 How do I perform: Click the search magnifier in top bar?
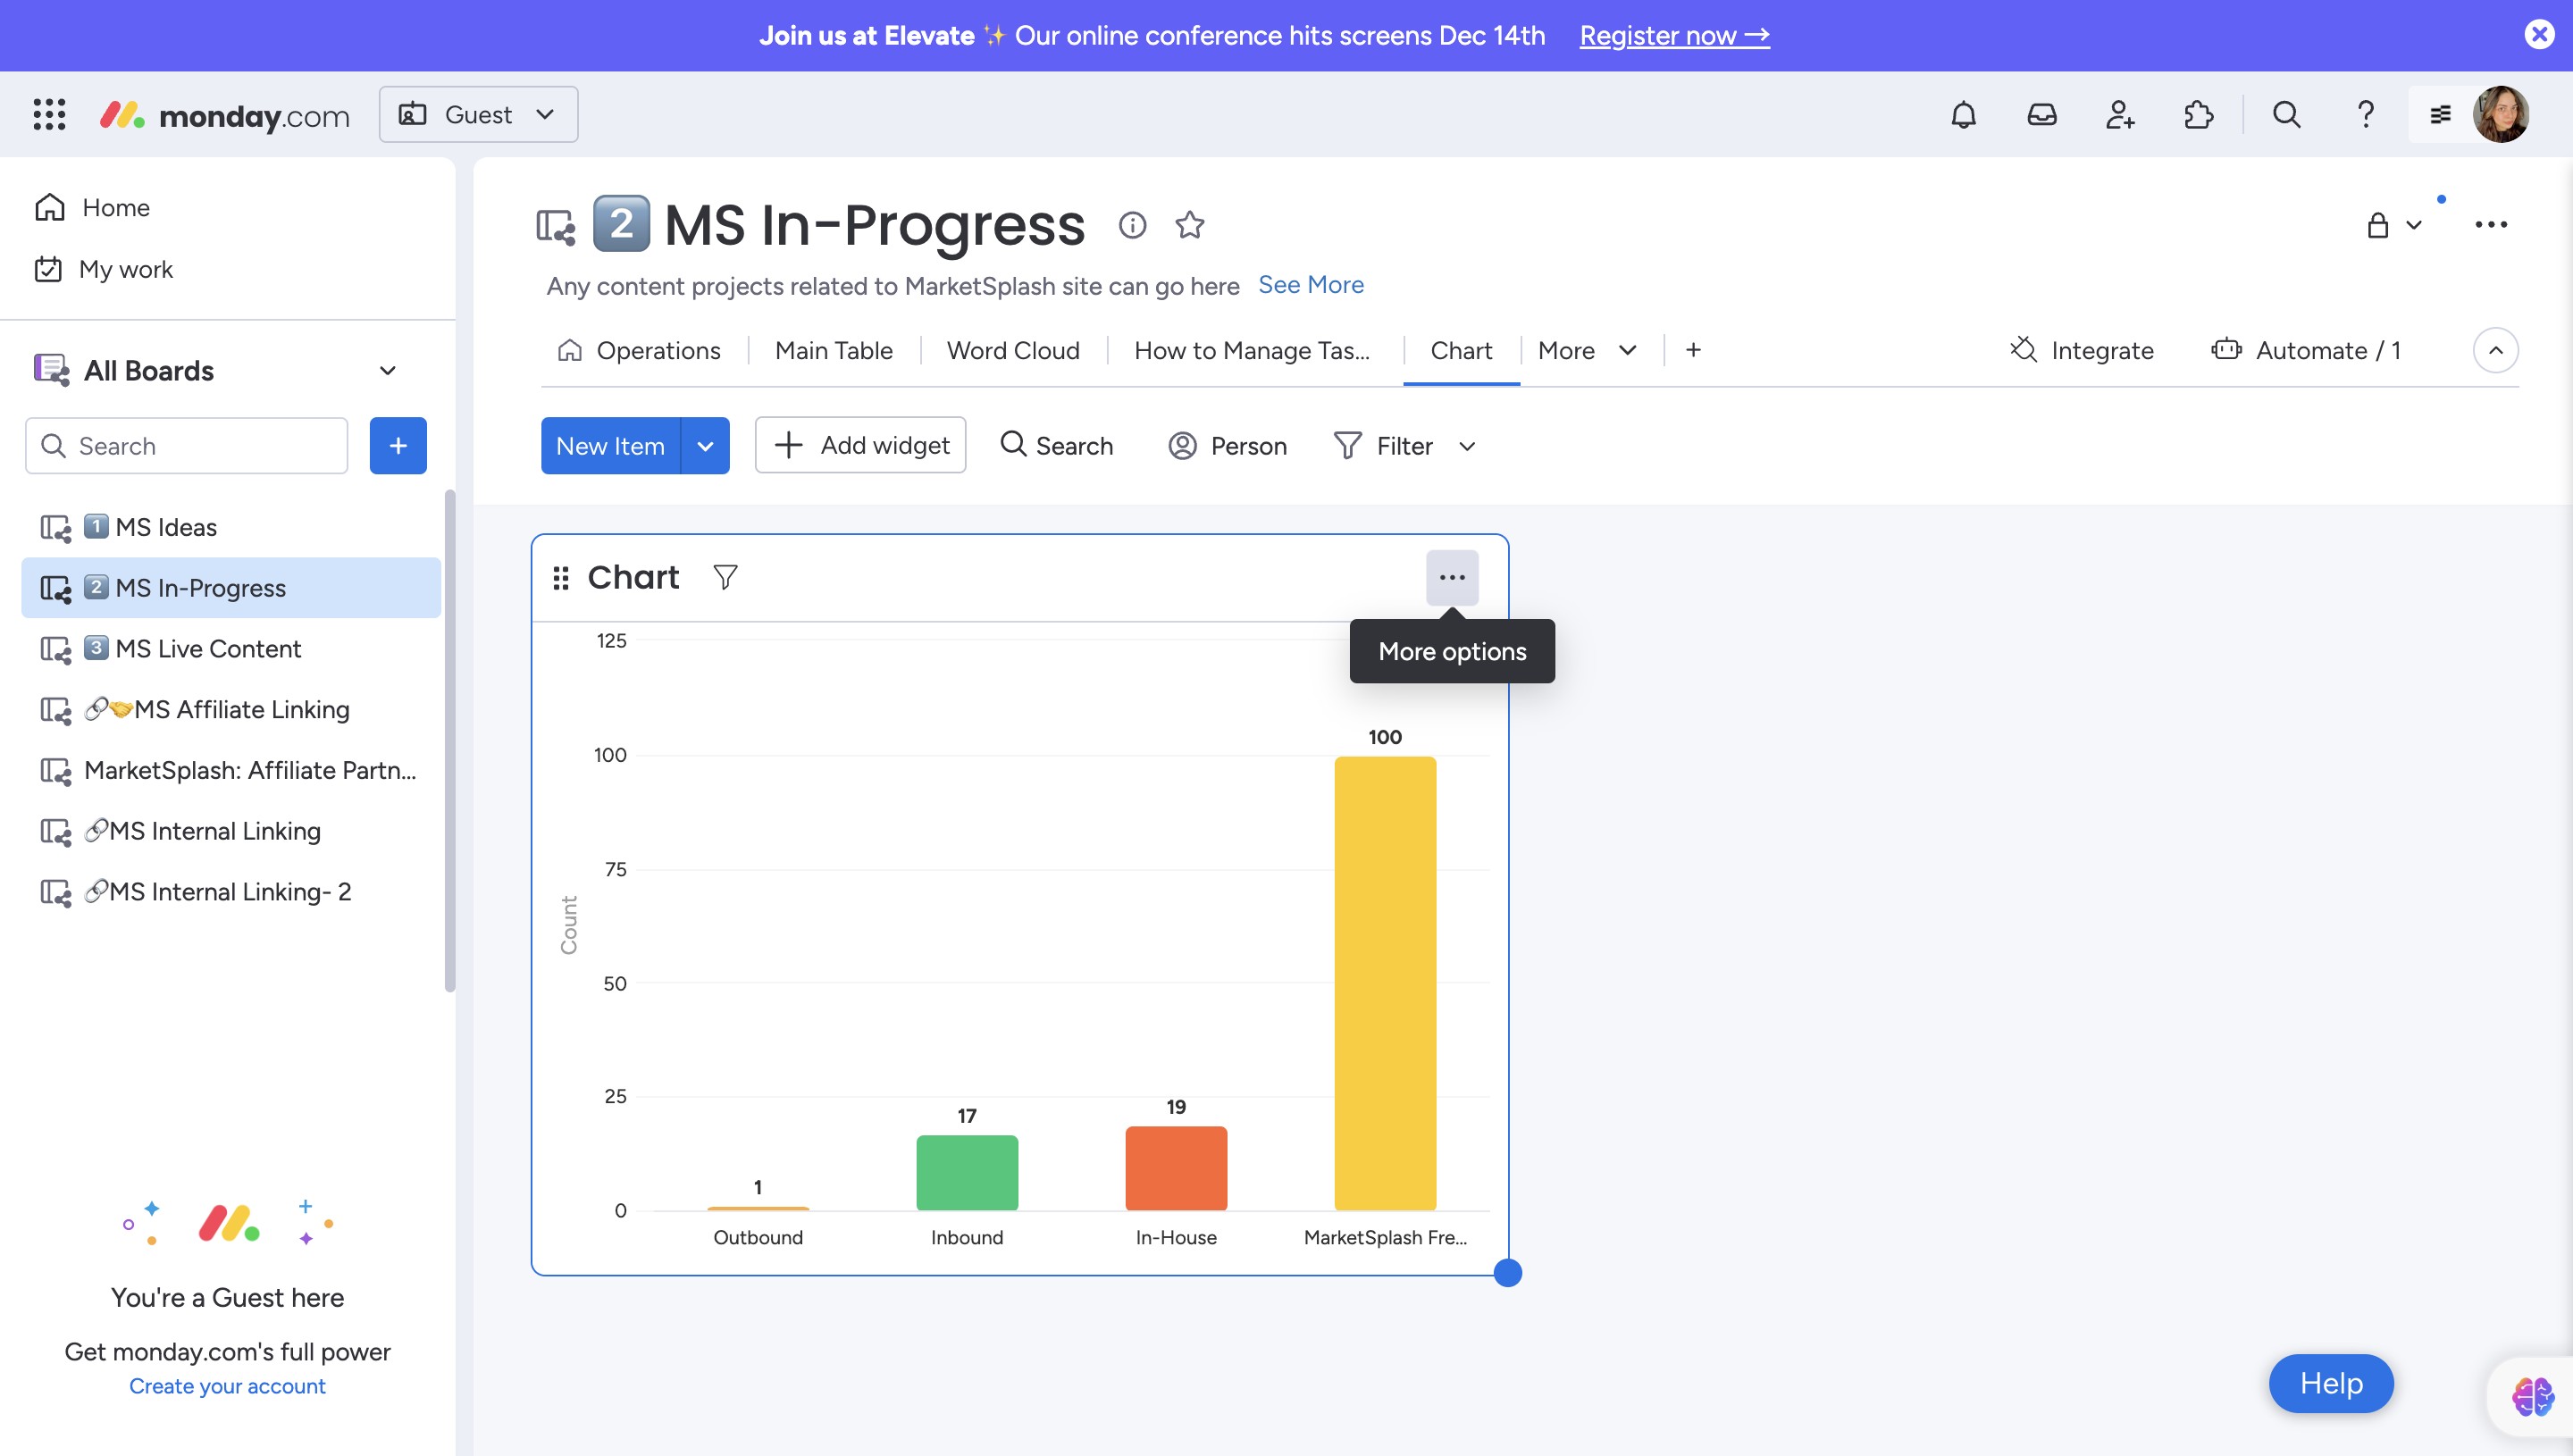(2286, 115)
